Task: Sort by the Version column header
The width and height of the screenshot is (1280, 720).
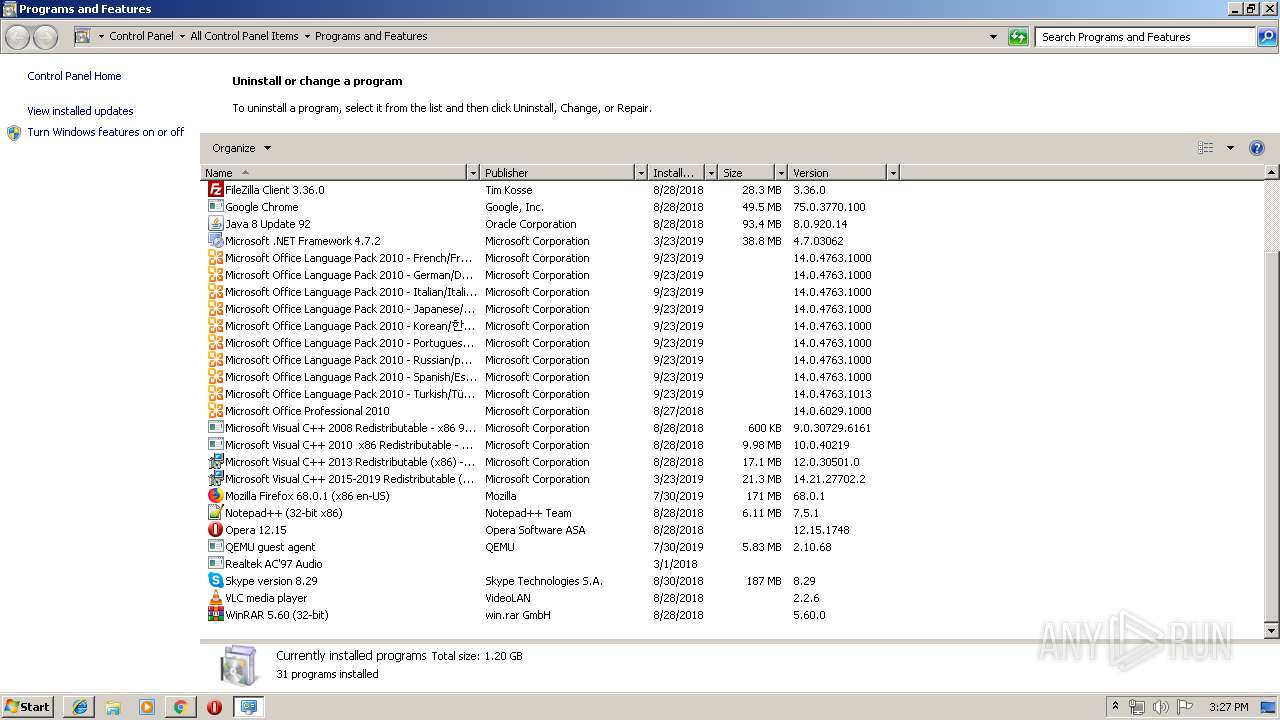Action: tap(838, 173)
